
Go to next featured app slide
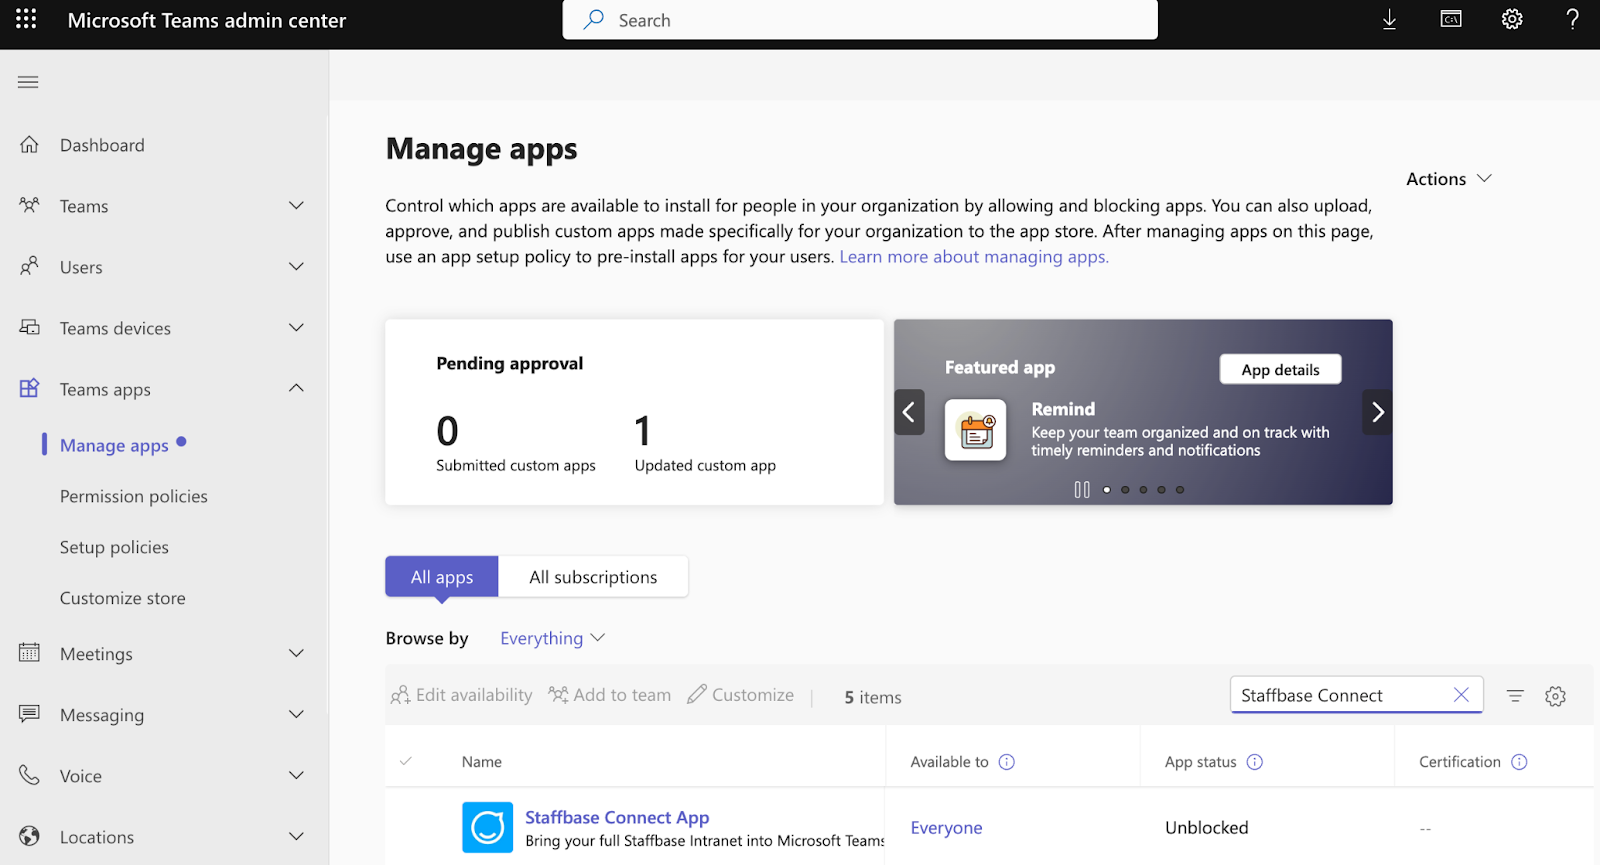pos(1377,412)
